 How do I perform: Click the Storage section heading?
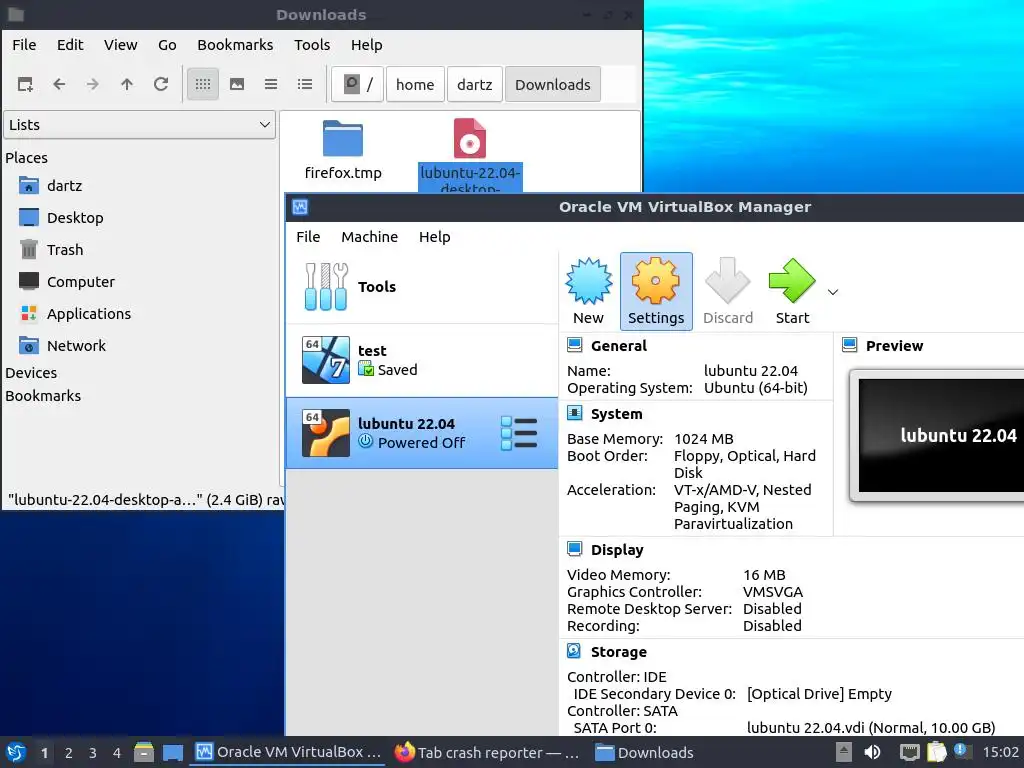coord(618,652)
